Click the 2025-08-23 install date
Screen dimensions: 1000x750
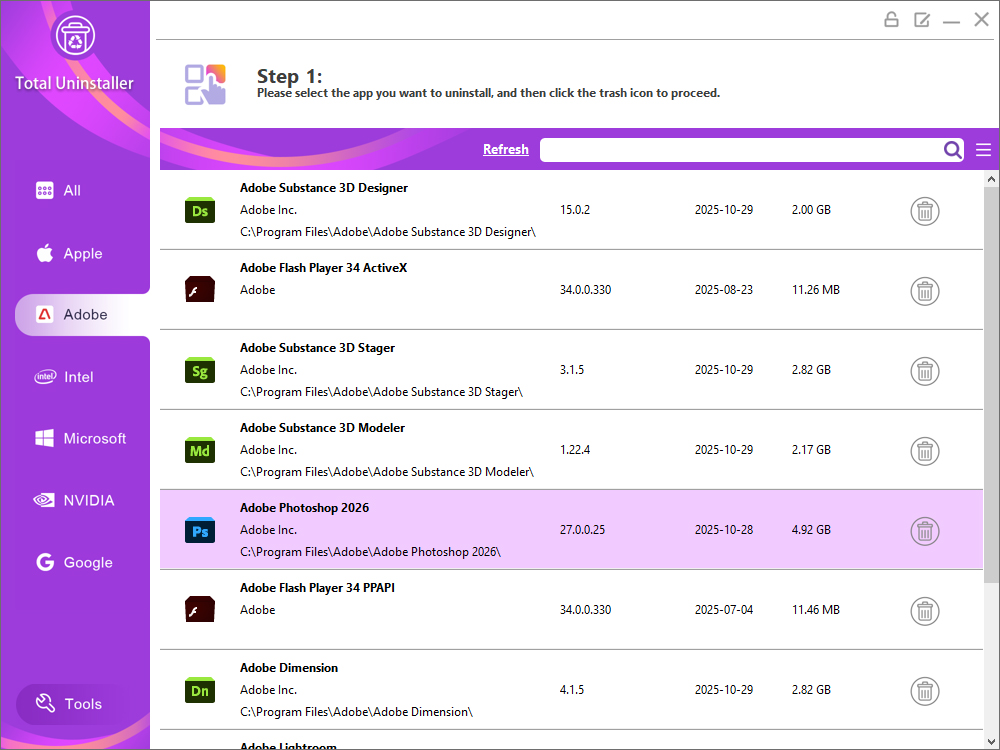(x=724, y=290)
